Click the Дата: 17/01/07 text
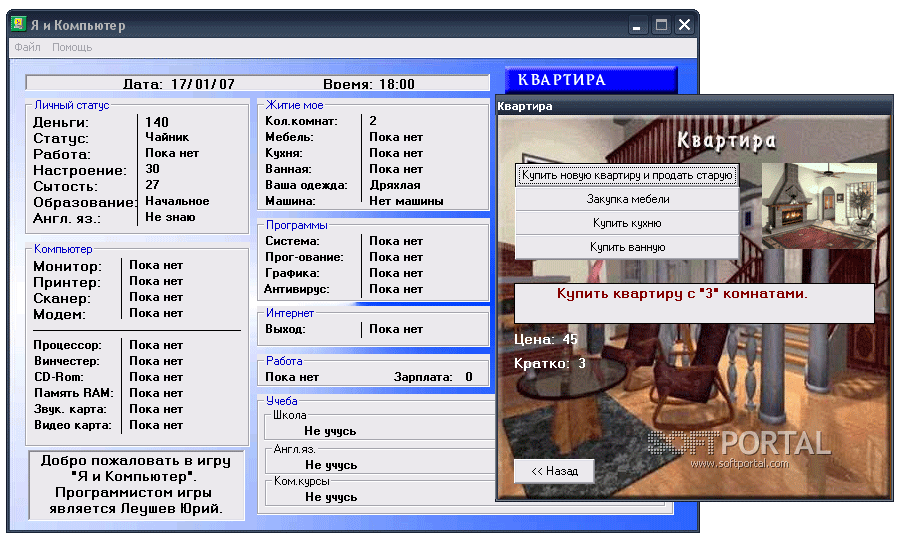This screenshot has width=905, height=541. (179, 84)
